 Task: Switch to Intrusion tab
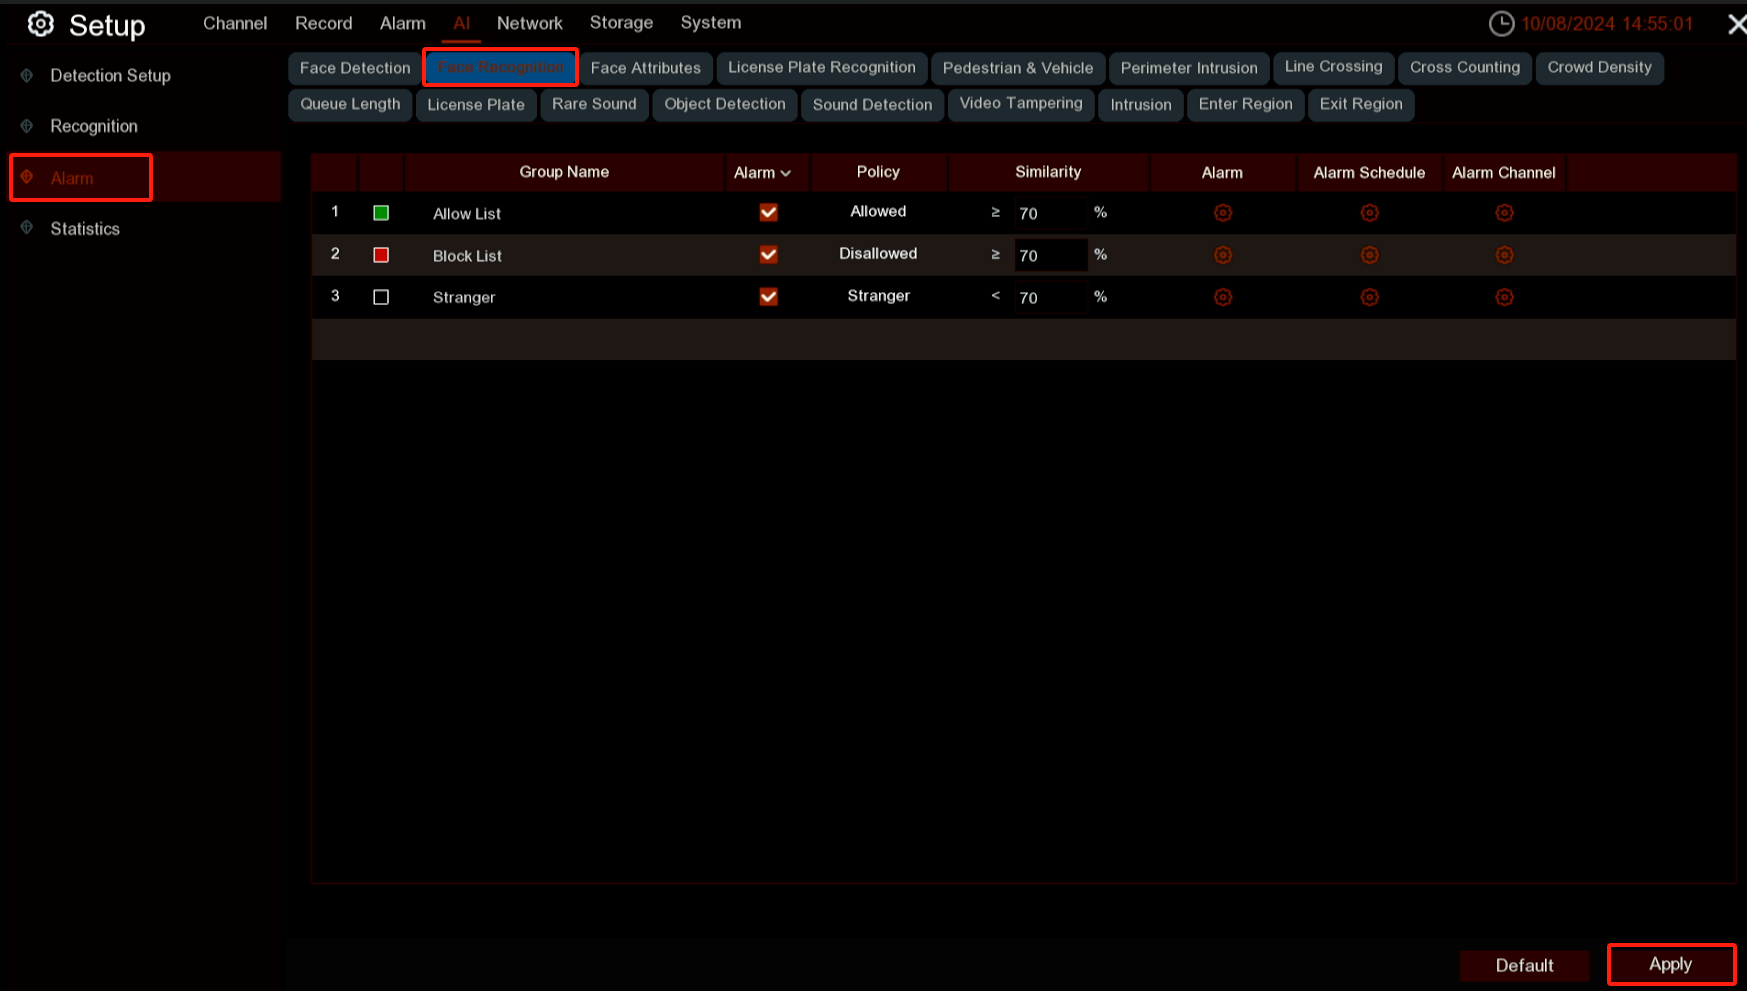click(1141, 104)
